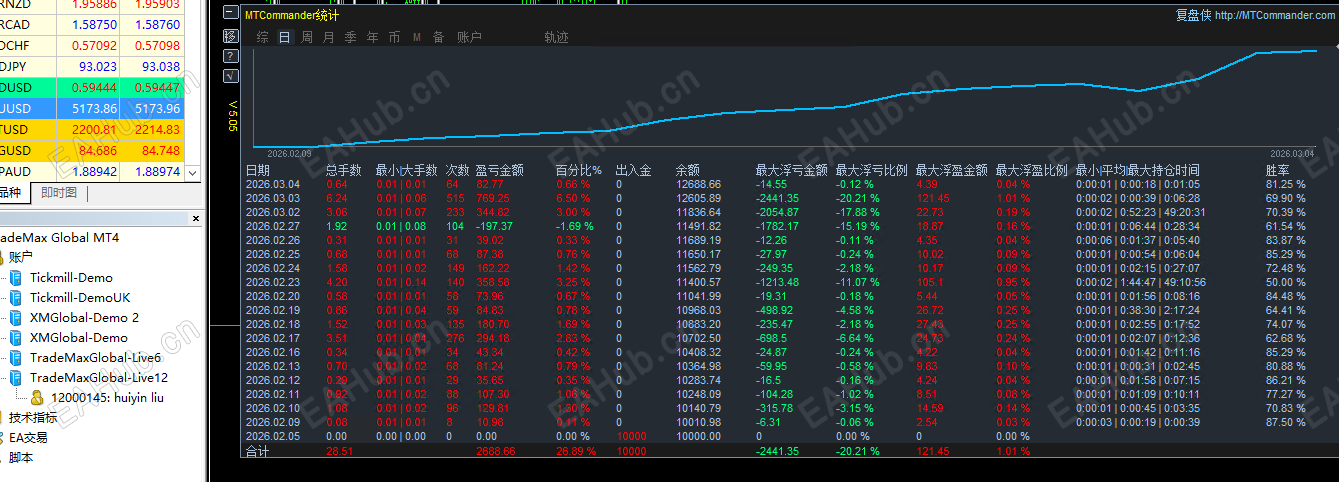1339x482 pixels.
Task: Open the ? help icon of MTCommander
Action: point(231,55)
